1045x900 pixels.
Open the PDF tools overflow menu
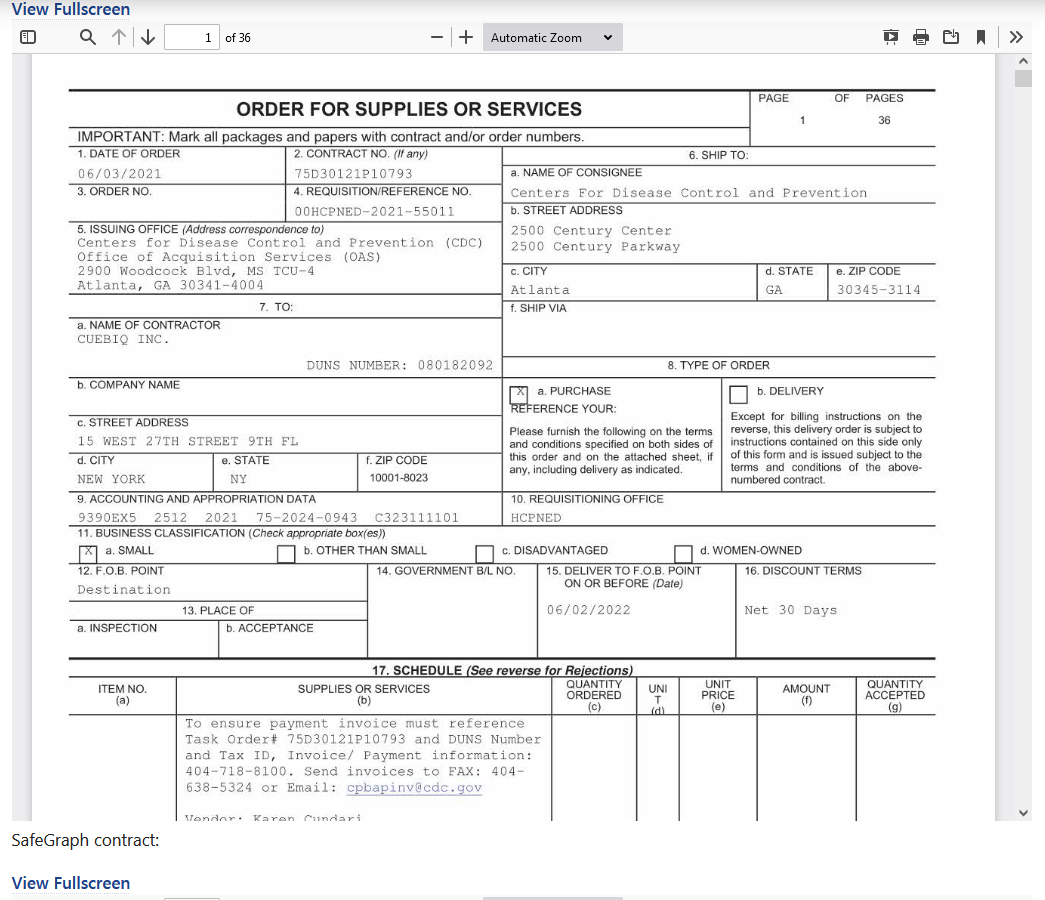pos(1016,37)
